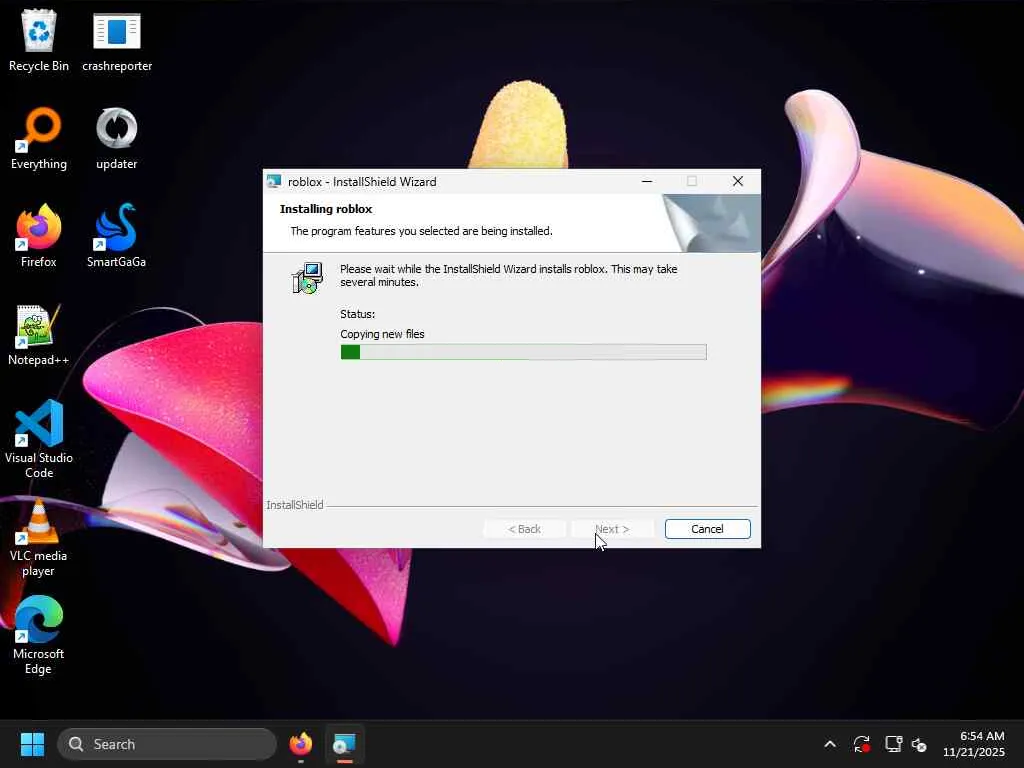The image size is (1024, 768).
Task: Click the 'Installing roblox' heading
Action: coord(326,209)
